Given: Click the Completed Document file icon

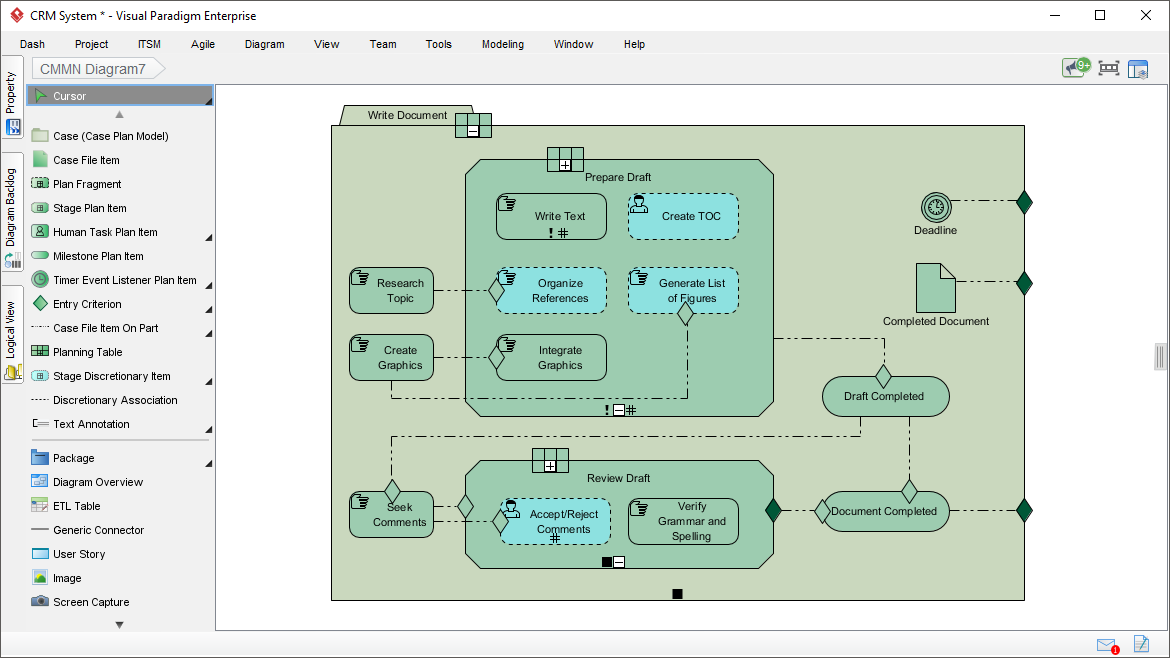Looking at the screenshot, I should (935, 288).
